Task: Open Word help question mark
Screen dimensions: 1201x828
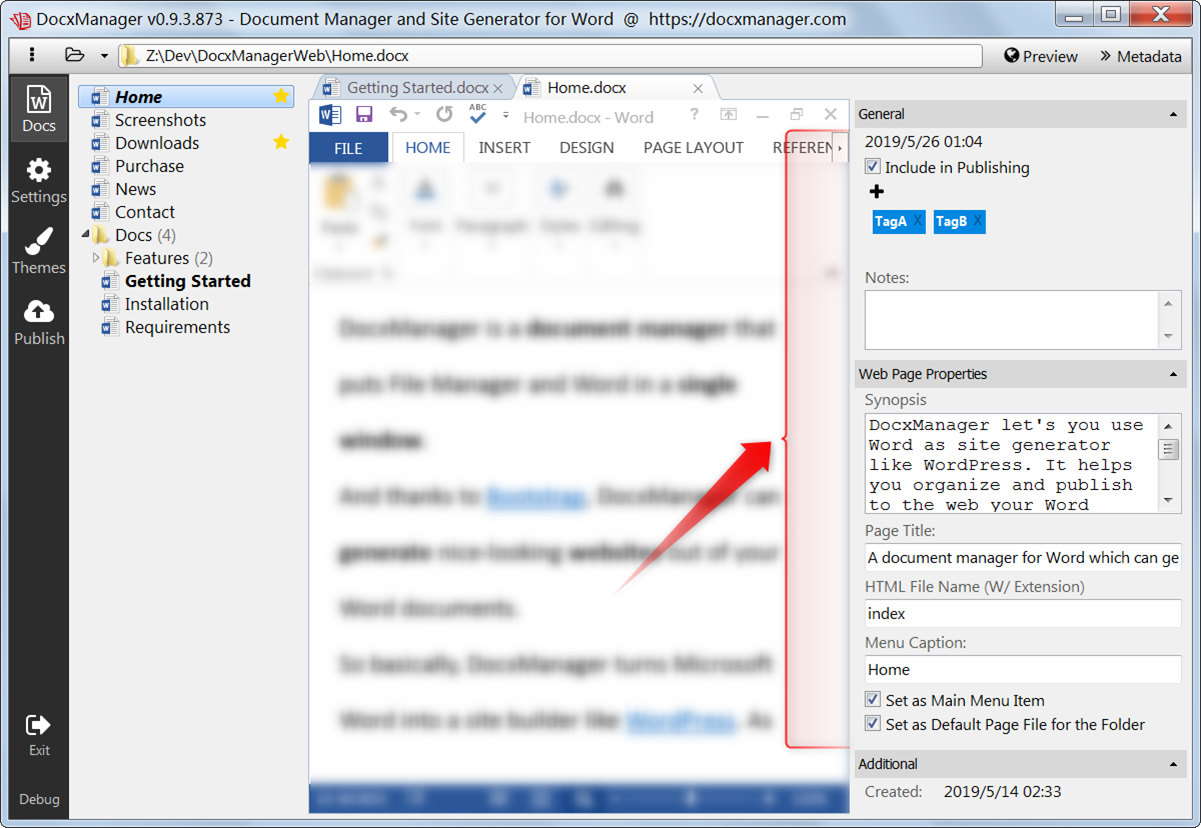Action: coord(694,115)
